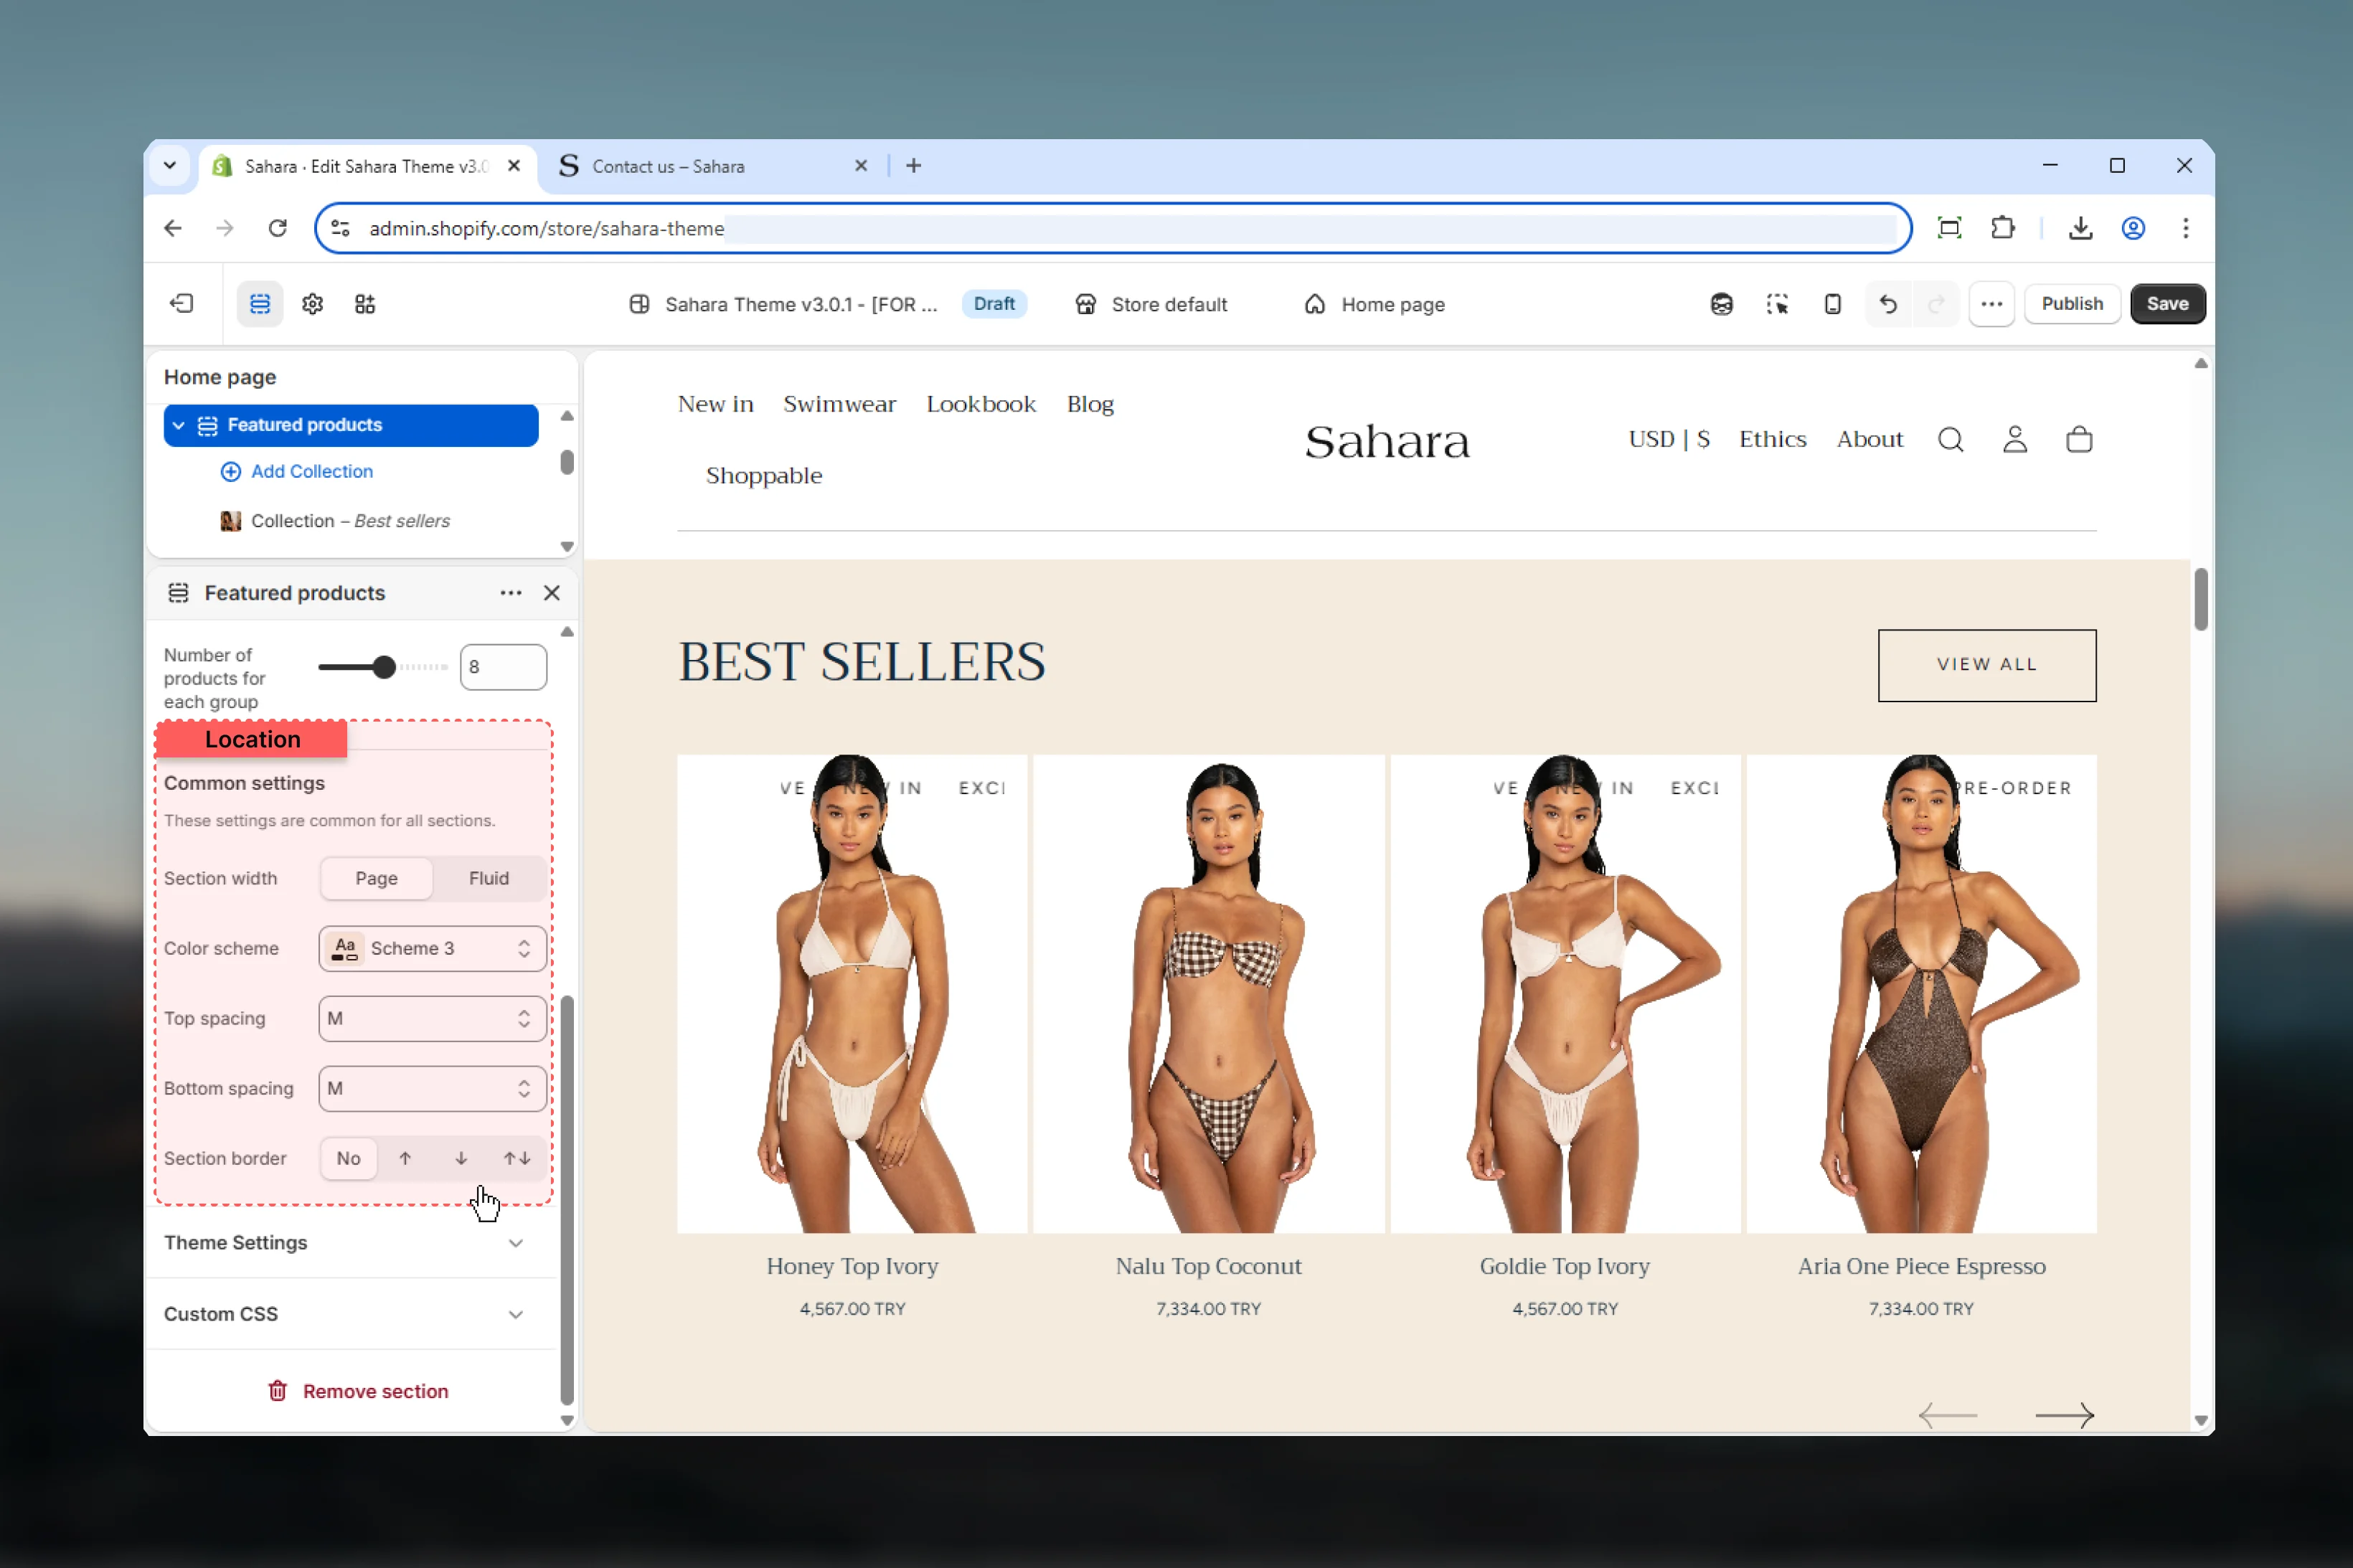Open the Bottom spacing dropdown
Screen dimensions: 2353x1568
(x=433, y=1088)
